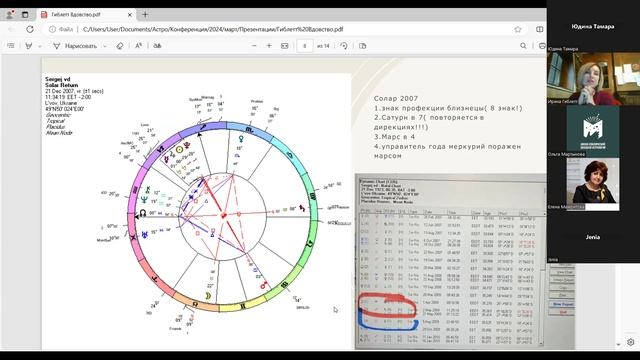Close the Гиблет Вдовство.pdf tab
The height and width of the screenshot is (360, 640).
pyautogui.click(x=130, y=15)
